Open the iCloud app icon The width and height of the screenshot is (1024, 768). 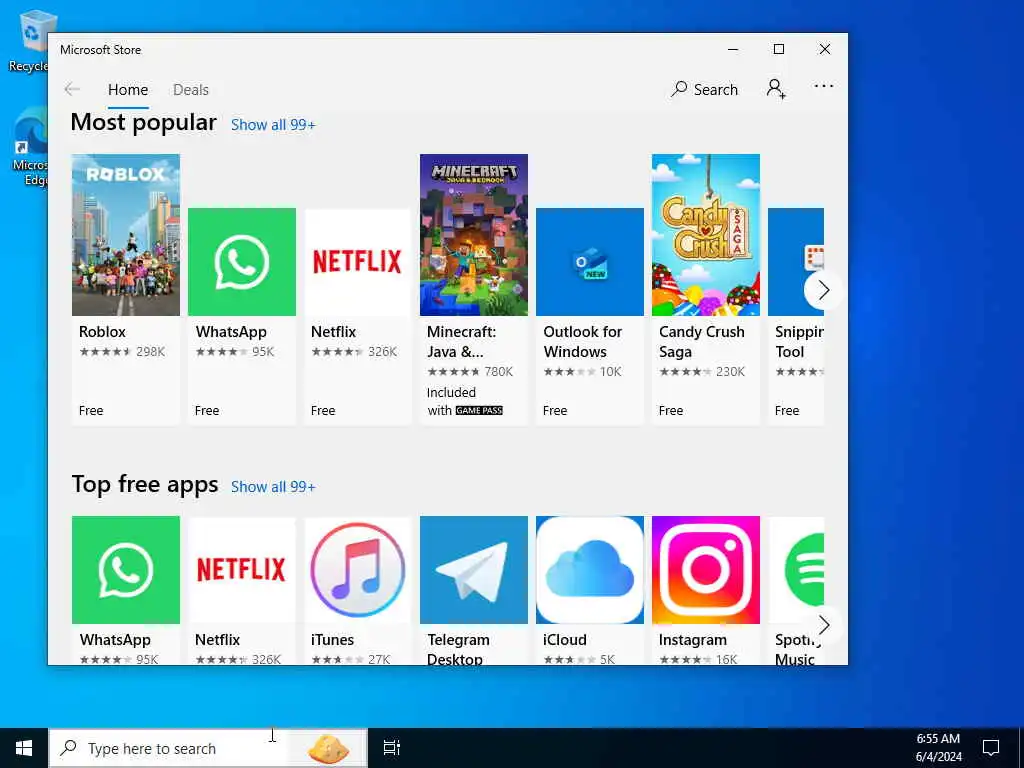(590, 570)
